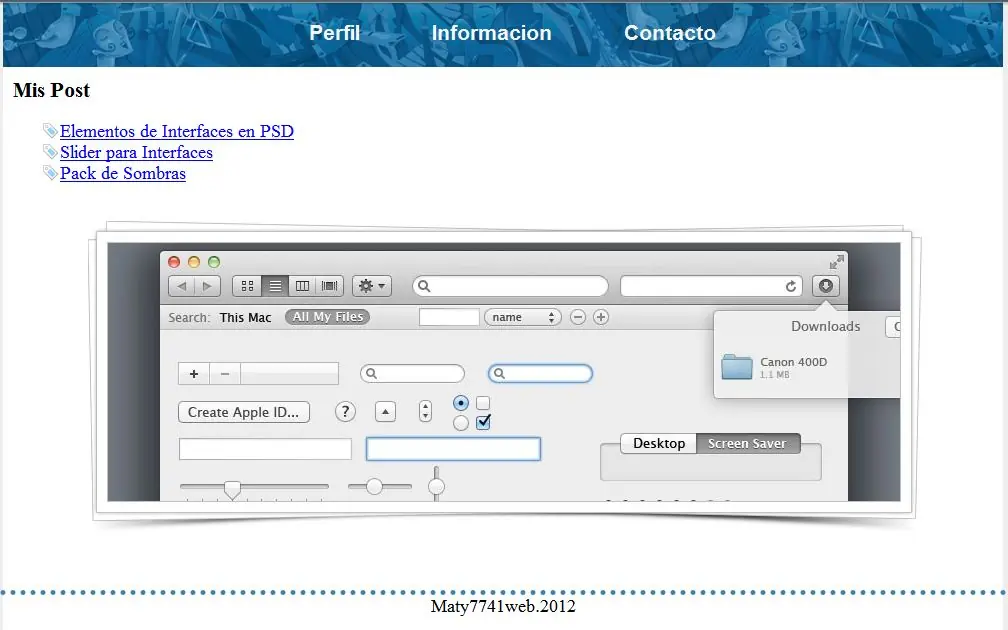Viewport: 1008px width, 630px height.
Task: Open the Perfil navigation menu item
Action: [334, 33]
